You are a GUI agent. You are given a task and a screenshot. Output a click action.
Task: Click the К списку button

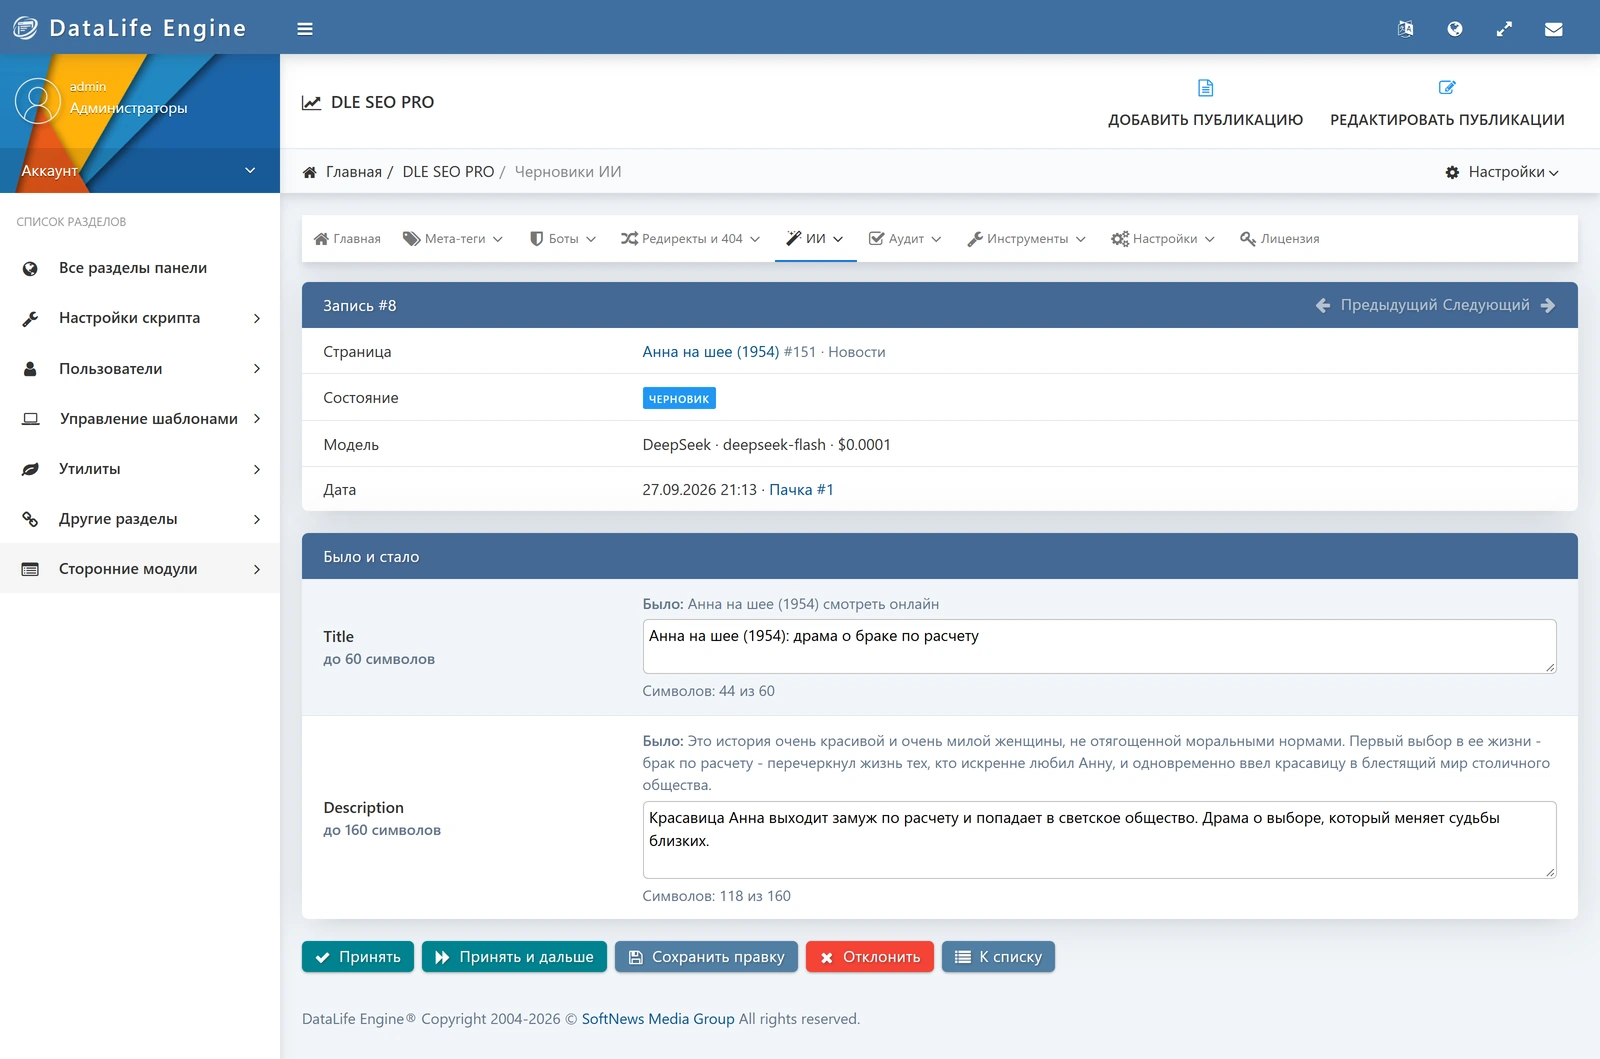[x=998, y=957]
